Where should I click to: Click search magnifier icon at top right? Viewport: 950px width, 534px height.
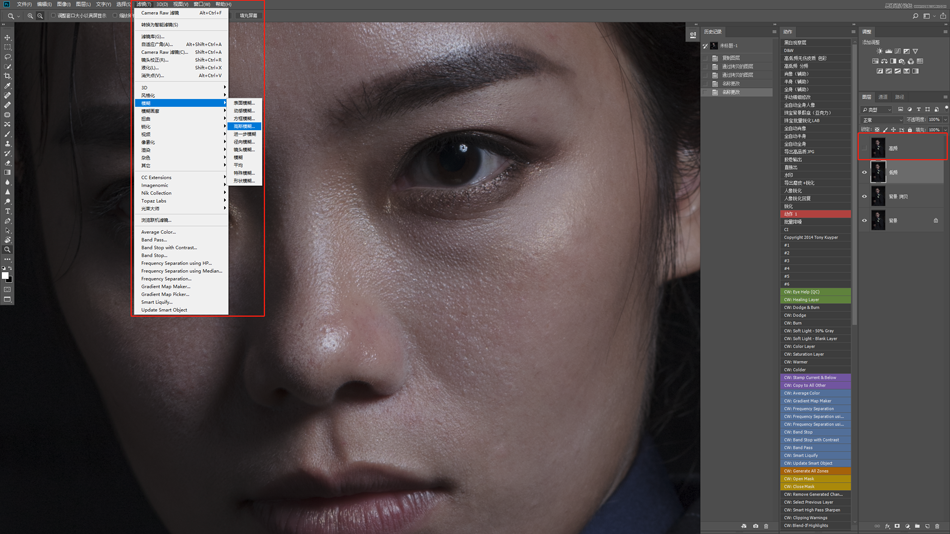[x=915, y=16]
